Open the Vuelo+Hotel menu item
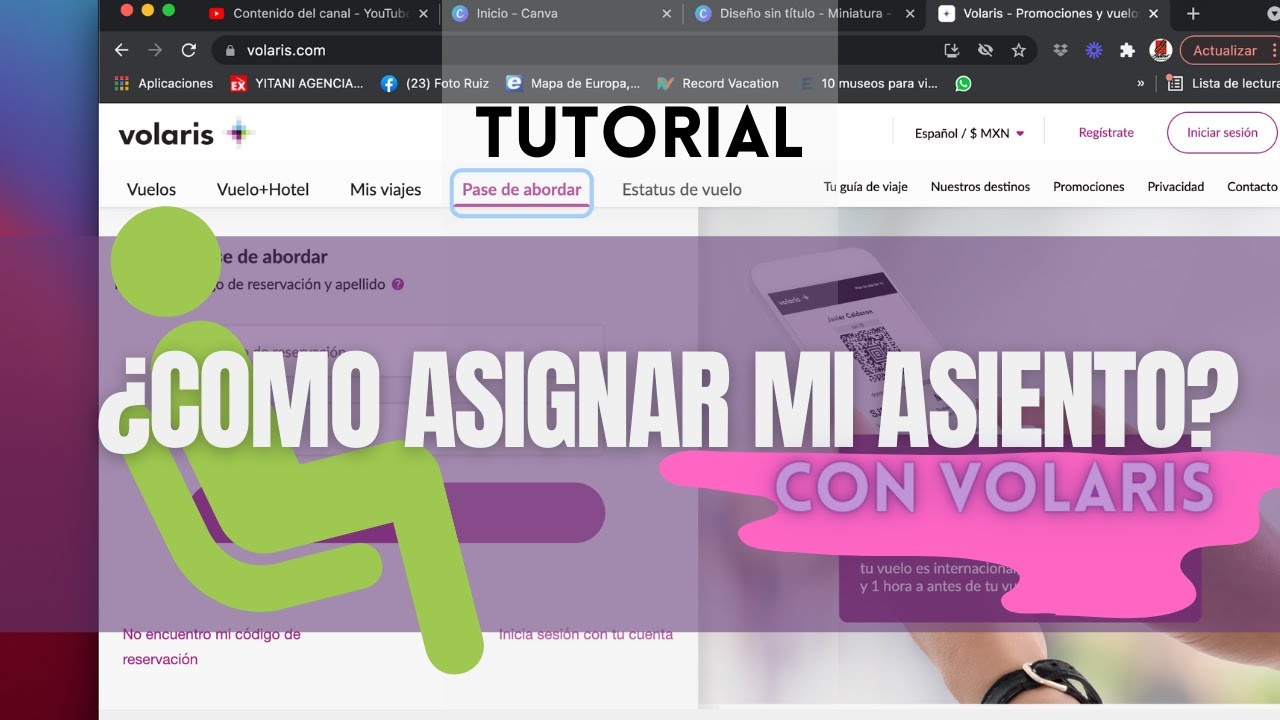This screenshot has width=1280, height=720. [x=263, y=189]
